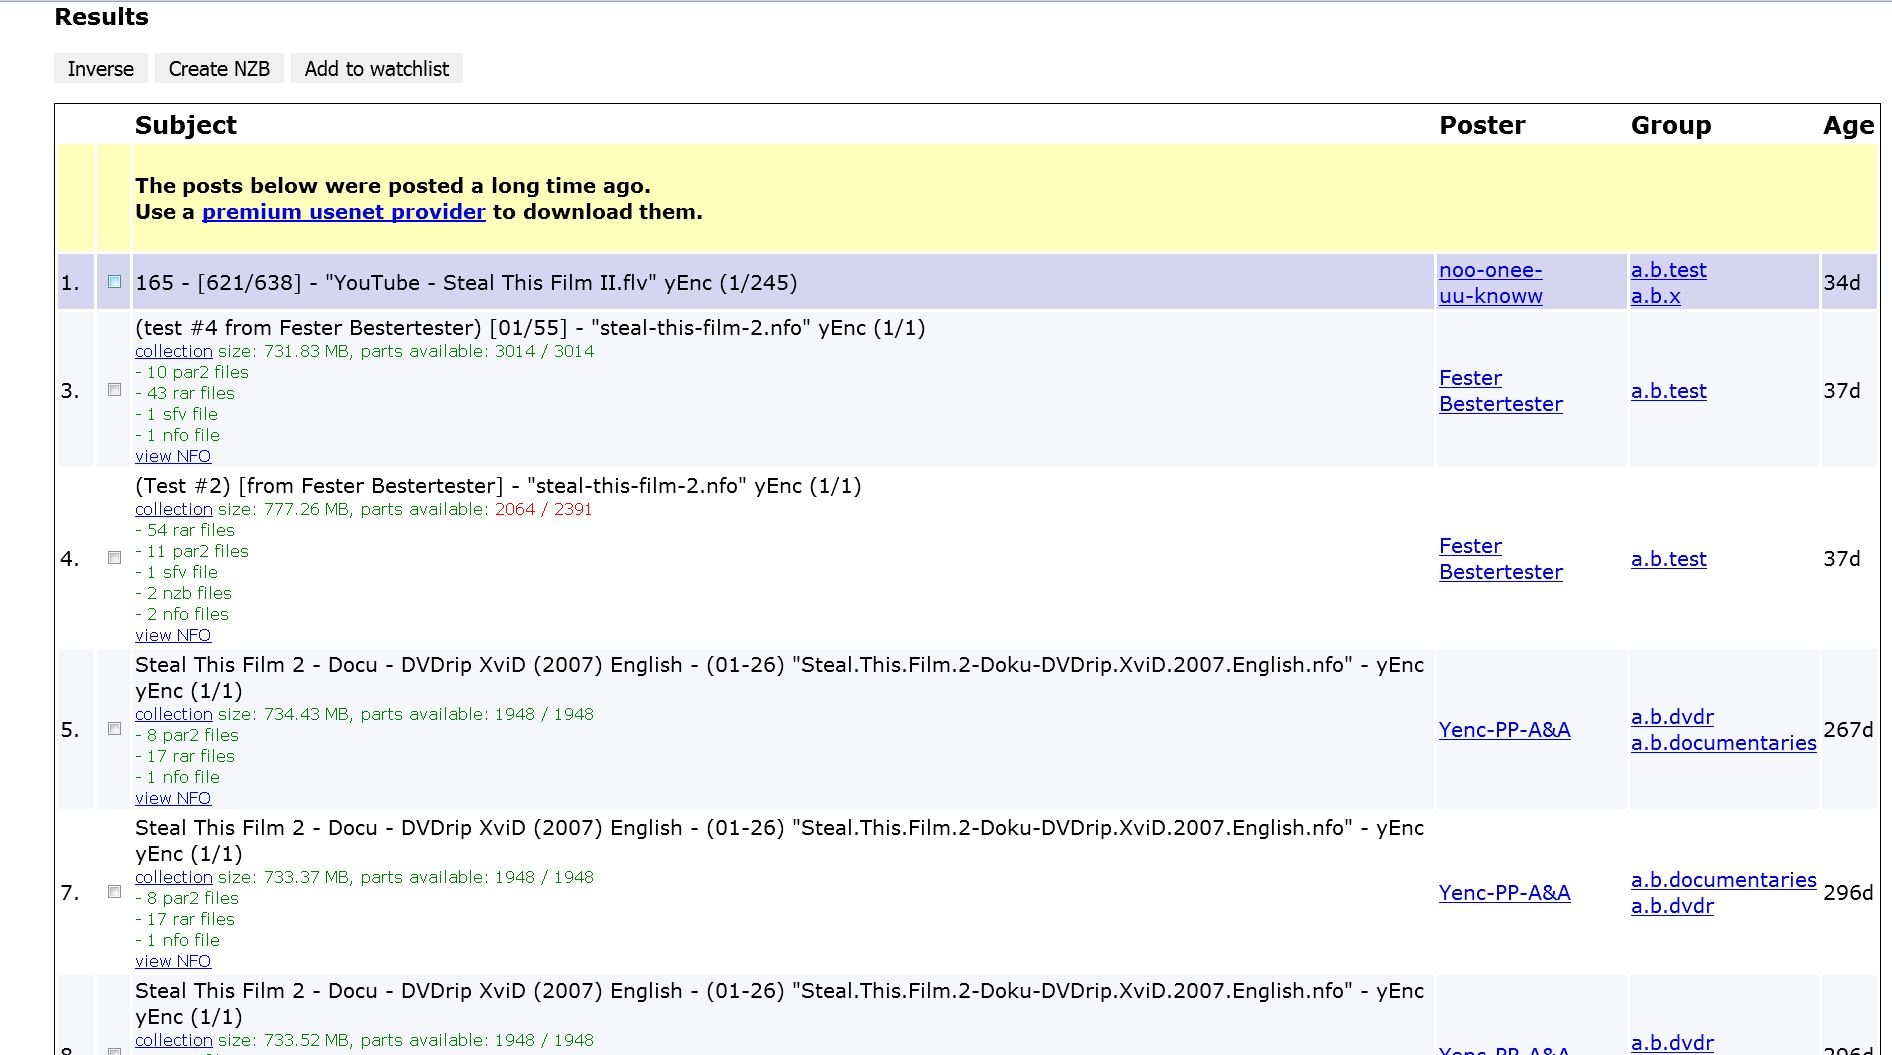Open poster noo-onee-uu-knoww link
The image size is (1892, 1055).
[1490, 283]
